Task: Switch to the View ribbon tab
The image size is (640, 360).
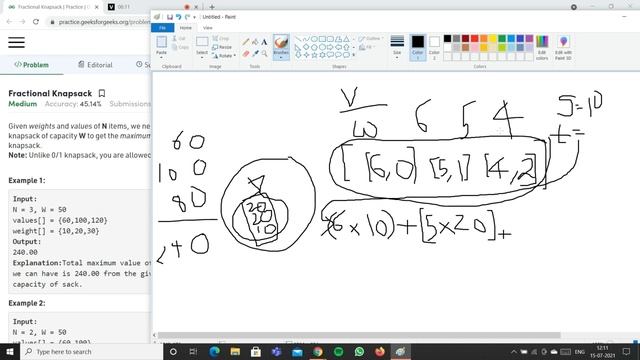Action: coord(207,28)
